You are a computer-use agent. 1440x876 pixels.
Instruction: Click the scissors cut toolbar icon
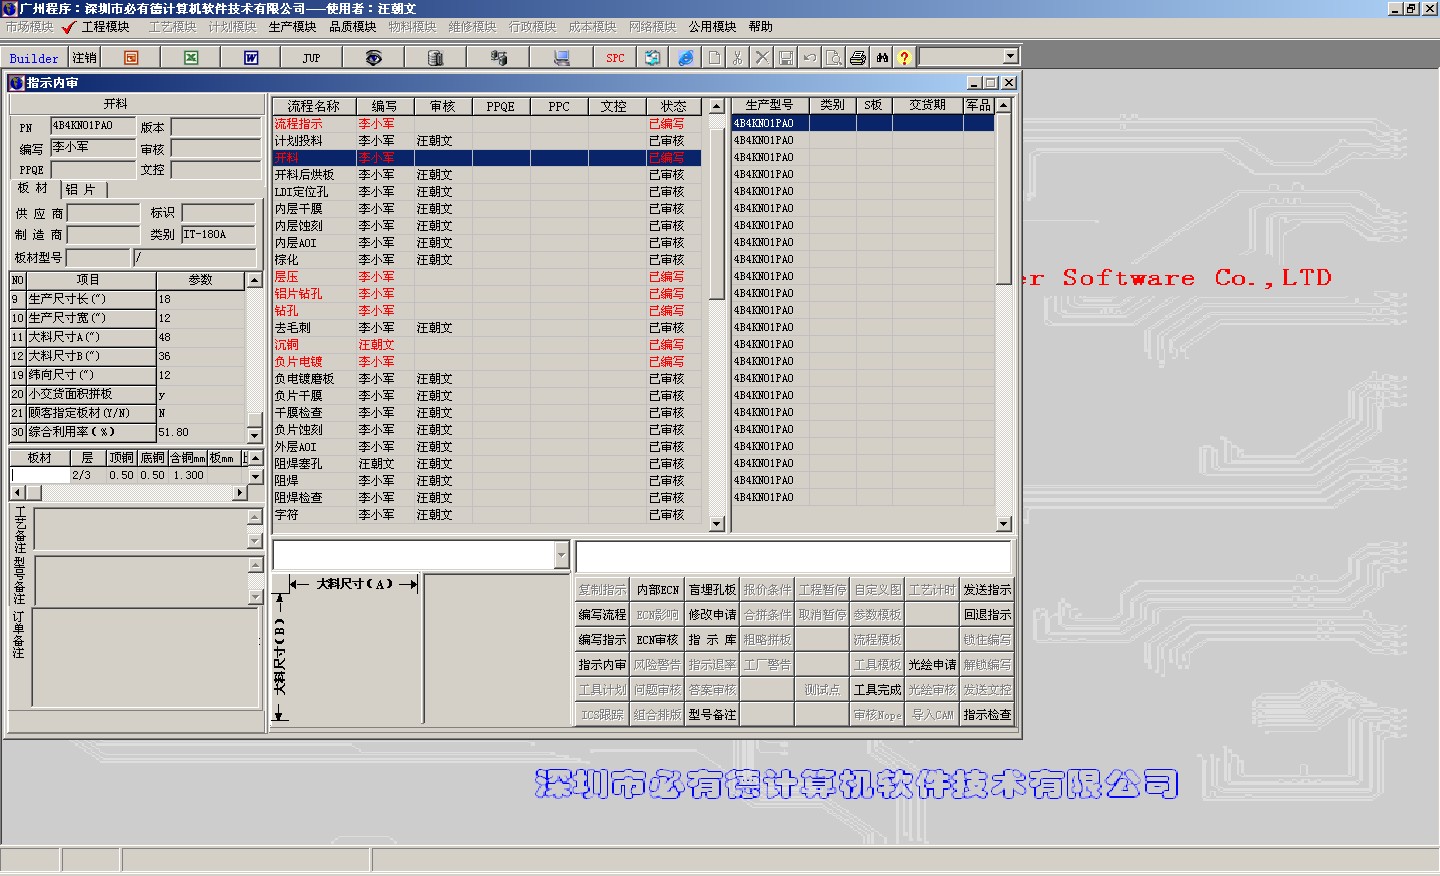click(x=737, y=58)
